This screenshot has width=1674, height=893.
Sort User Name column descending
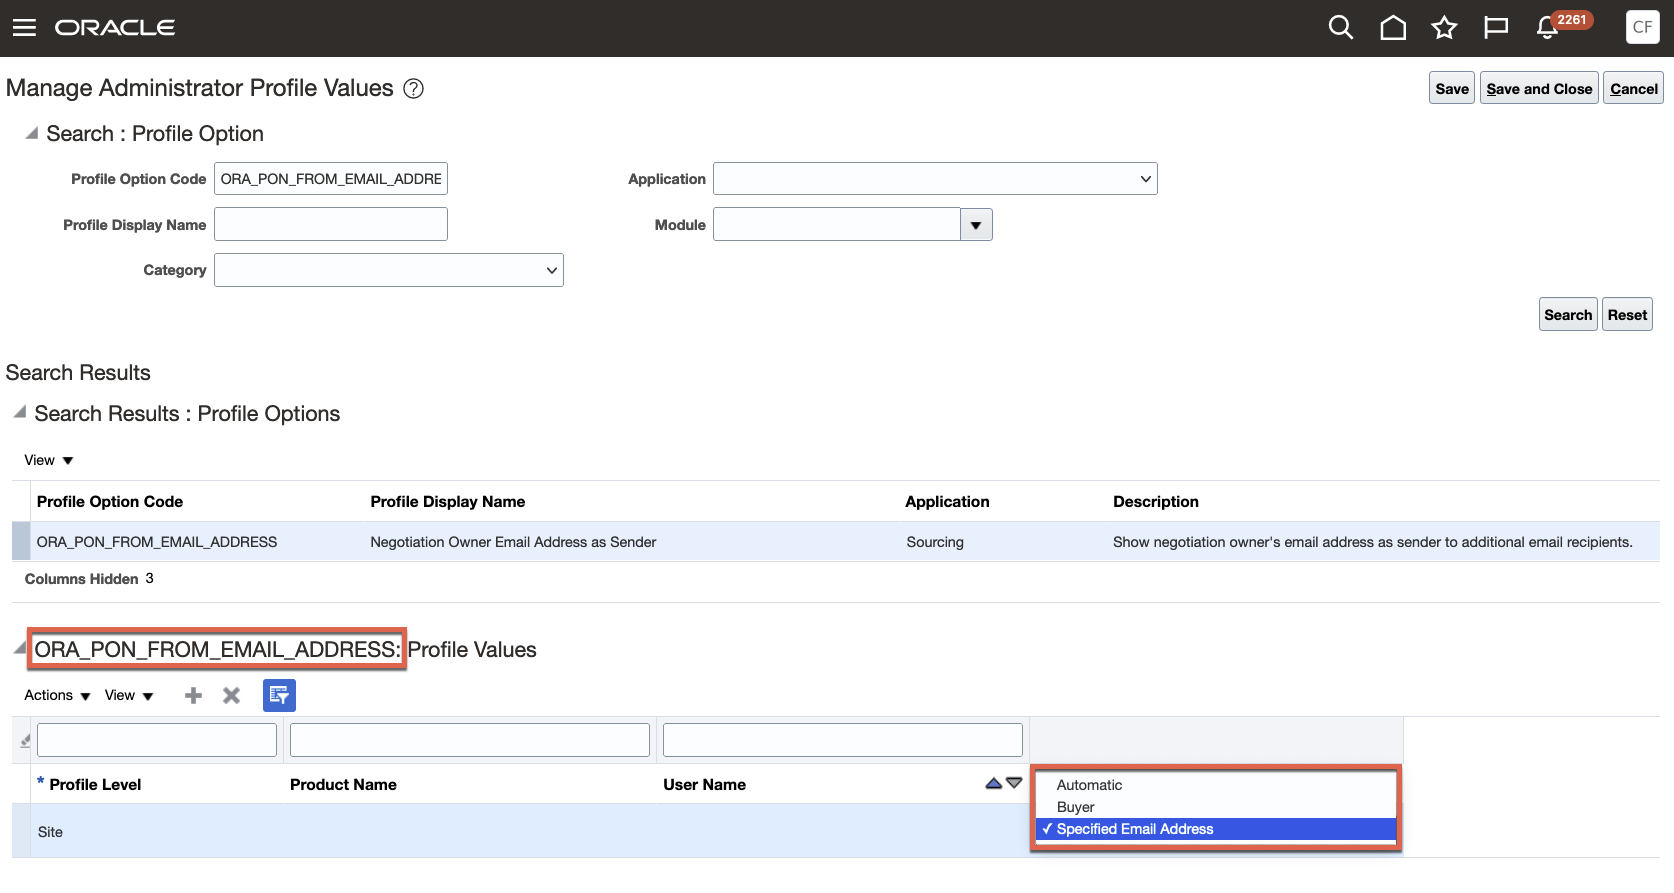click(x=1014, y=783)
